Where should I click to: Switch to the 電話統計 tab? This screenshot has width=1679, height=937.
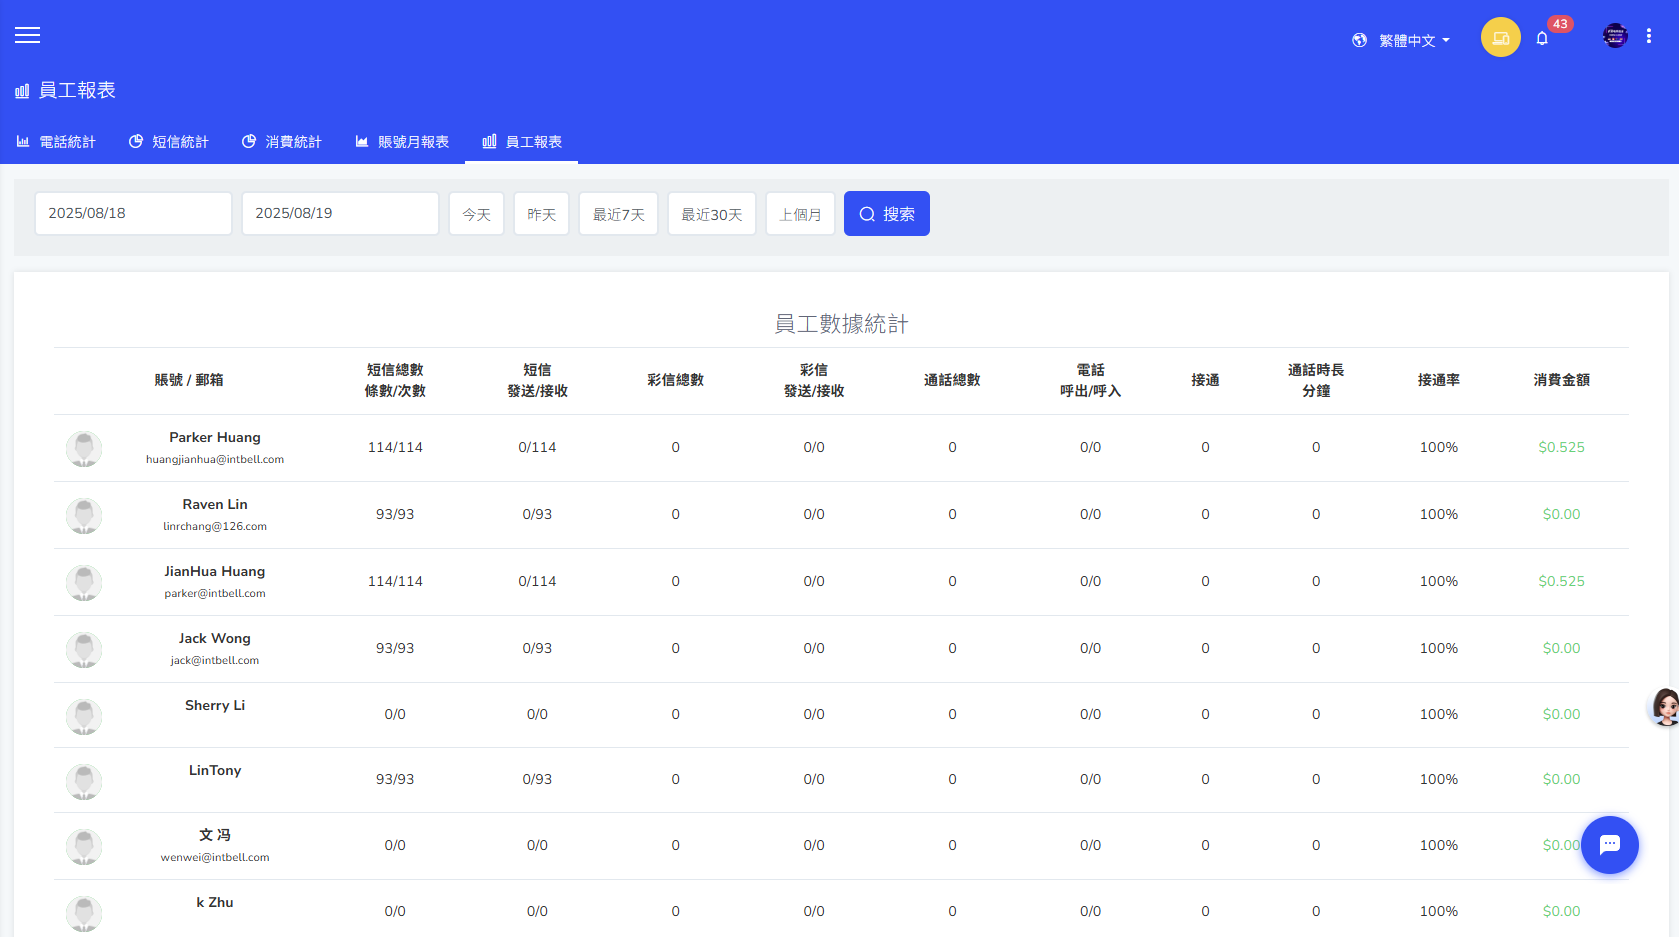pyautogui.click(x=57, y=142)
